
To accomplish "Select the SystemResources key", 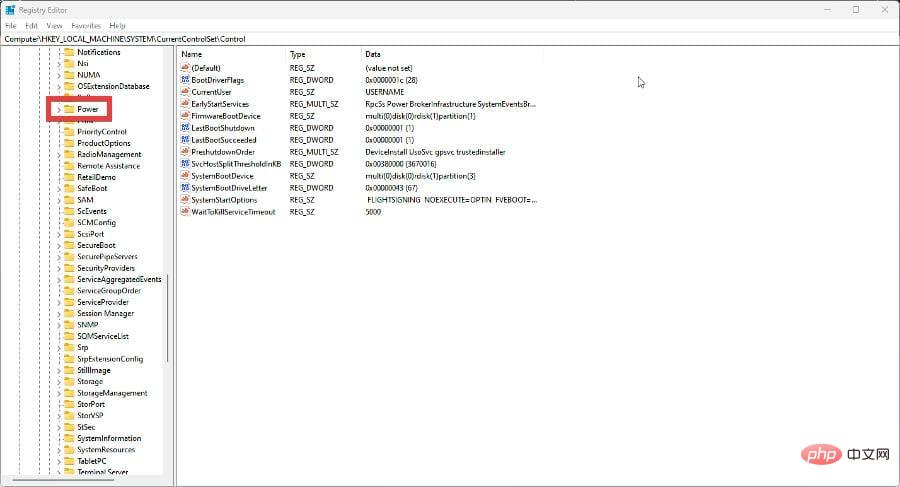I will coord(106,450).
